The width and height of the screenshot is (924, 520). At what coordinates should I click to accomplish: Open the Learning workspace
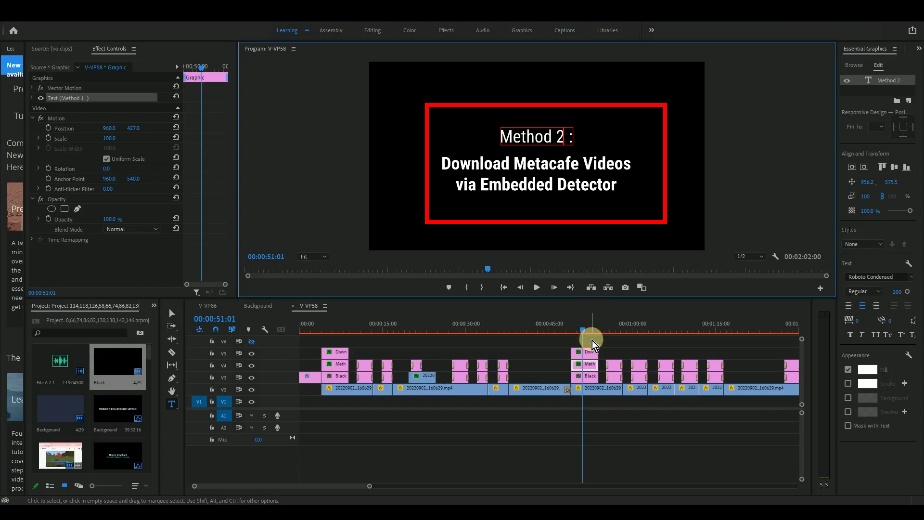(287, 30)
